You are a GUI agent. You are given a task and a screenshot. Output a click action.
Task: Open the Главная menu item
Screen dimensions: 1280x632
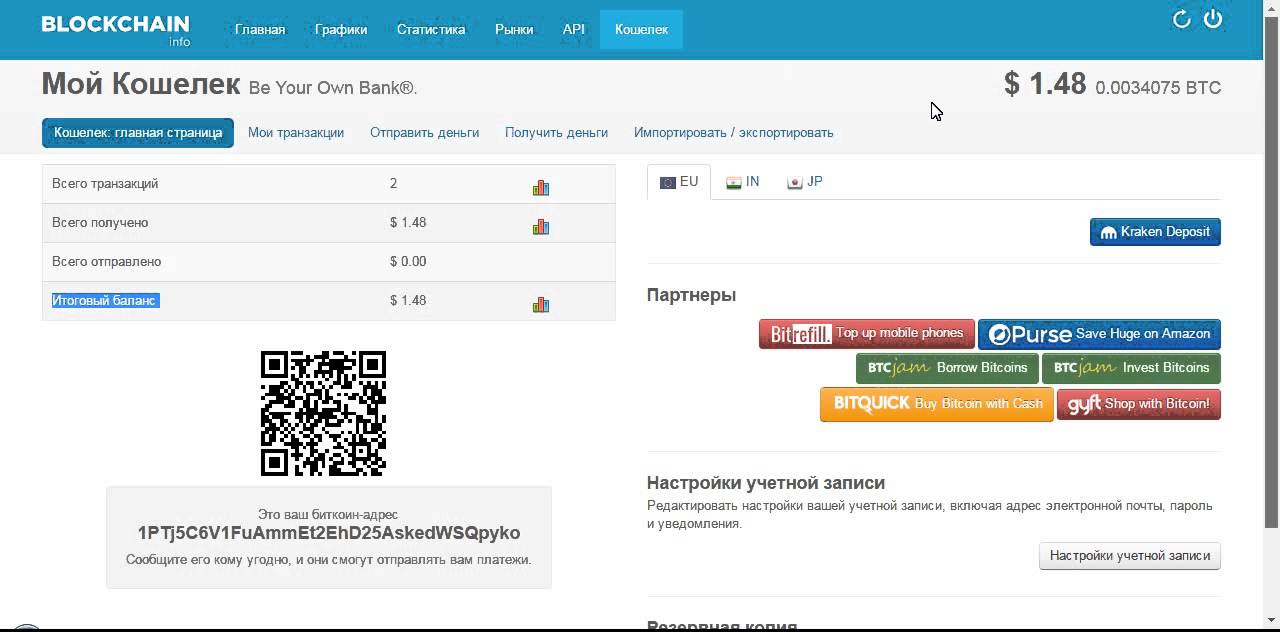click(260, 30)
